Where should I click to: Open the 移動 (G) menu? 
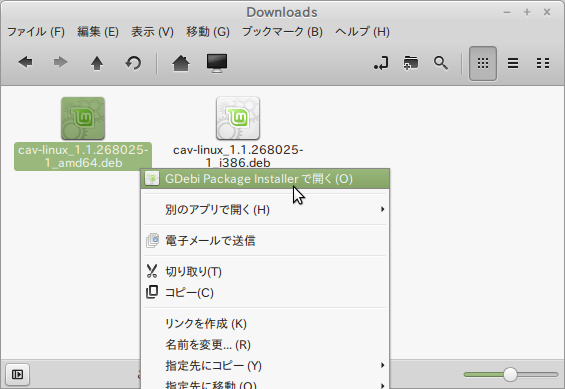[208, 32]
